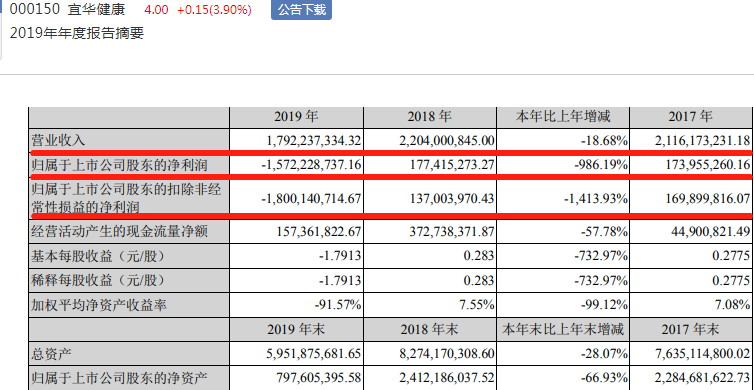Screen dimensions: 754x390
Task: Click the 2019年 column header
Action: (296, 117)
